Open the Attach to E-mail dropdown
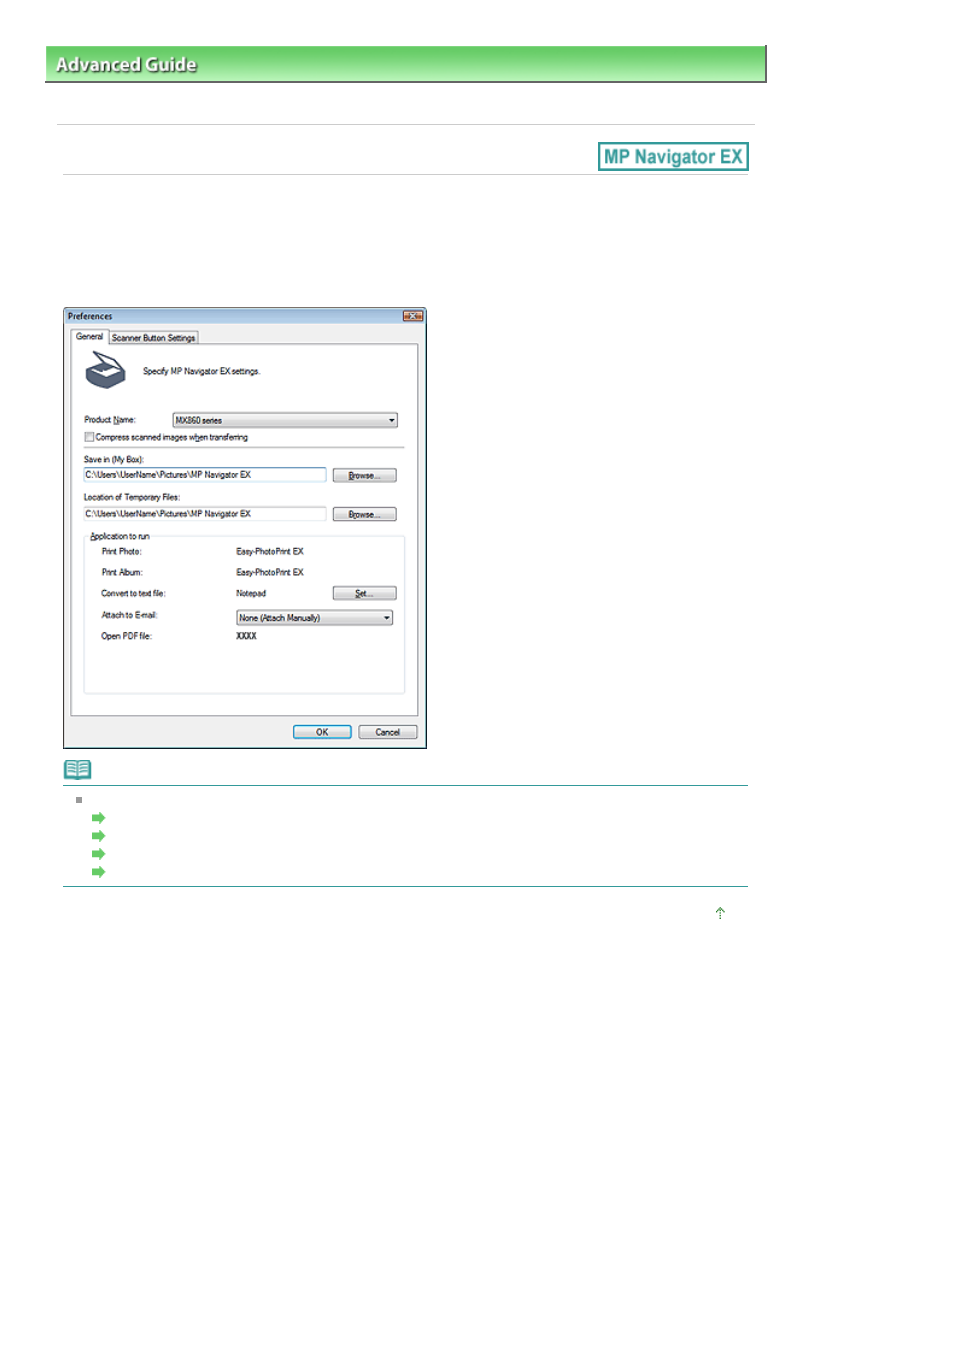Viewport: 954px width, 1350px height. click(315, 618)
